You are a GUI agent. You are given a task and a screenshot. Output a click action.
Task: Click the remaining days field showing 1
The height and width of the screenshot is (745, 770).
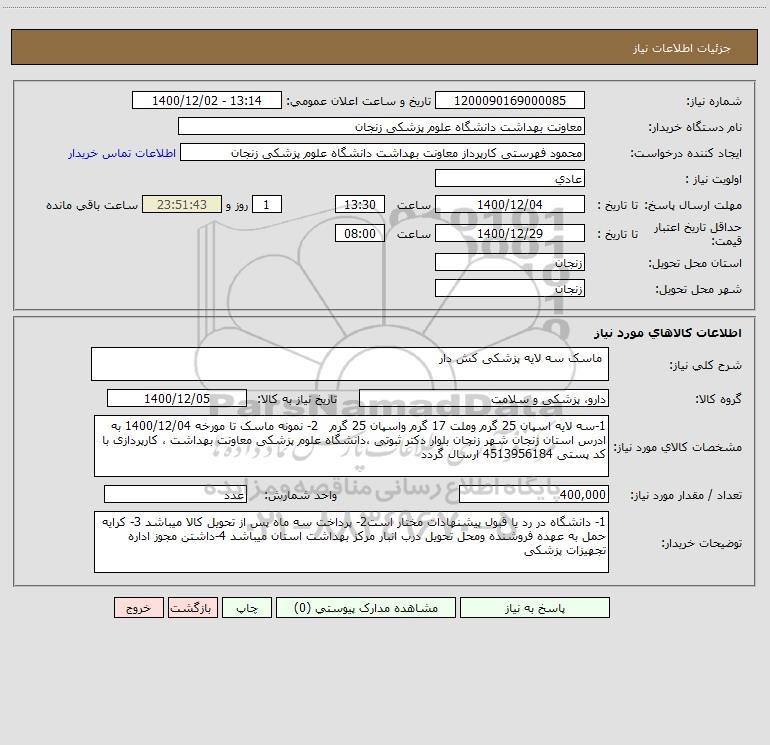[x=267, y=205]
